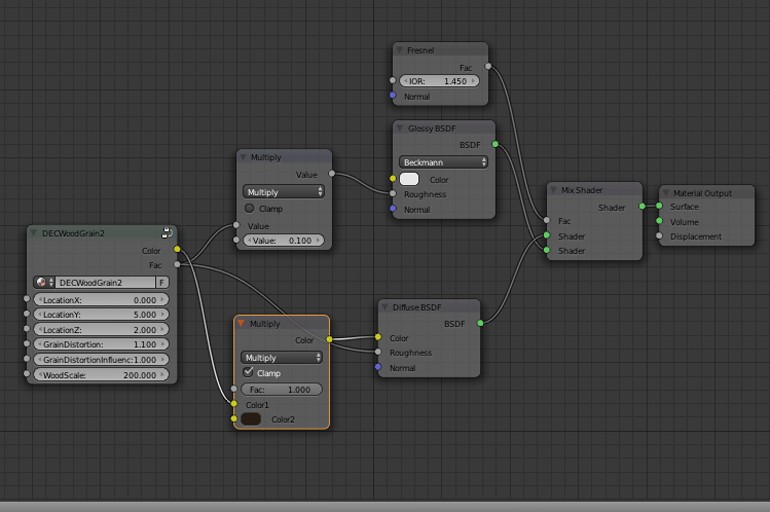This screenshot has height=512, width=770.
Task: Click the Color1 input socket
Action: (234, 404)
